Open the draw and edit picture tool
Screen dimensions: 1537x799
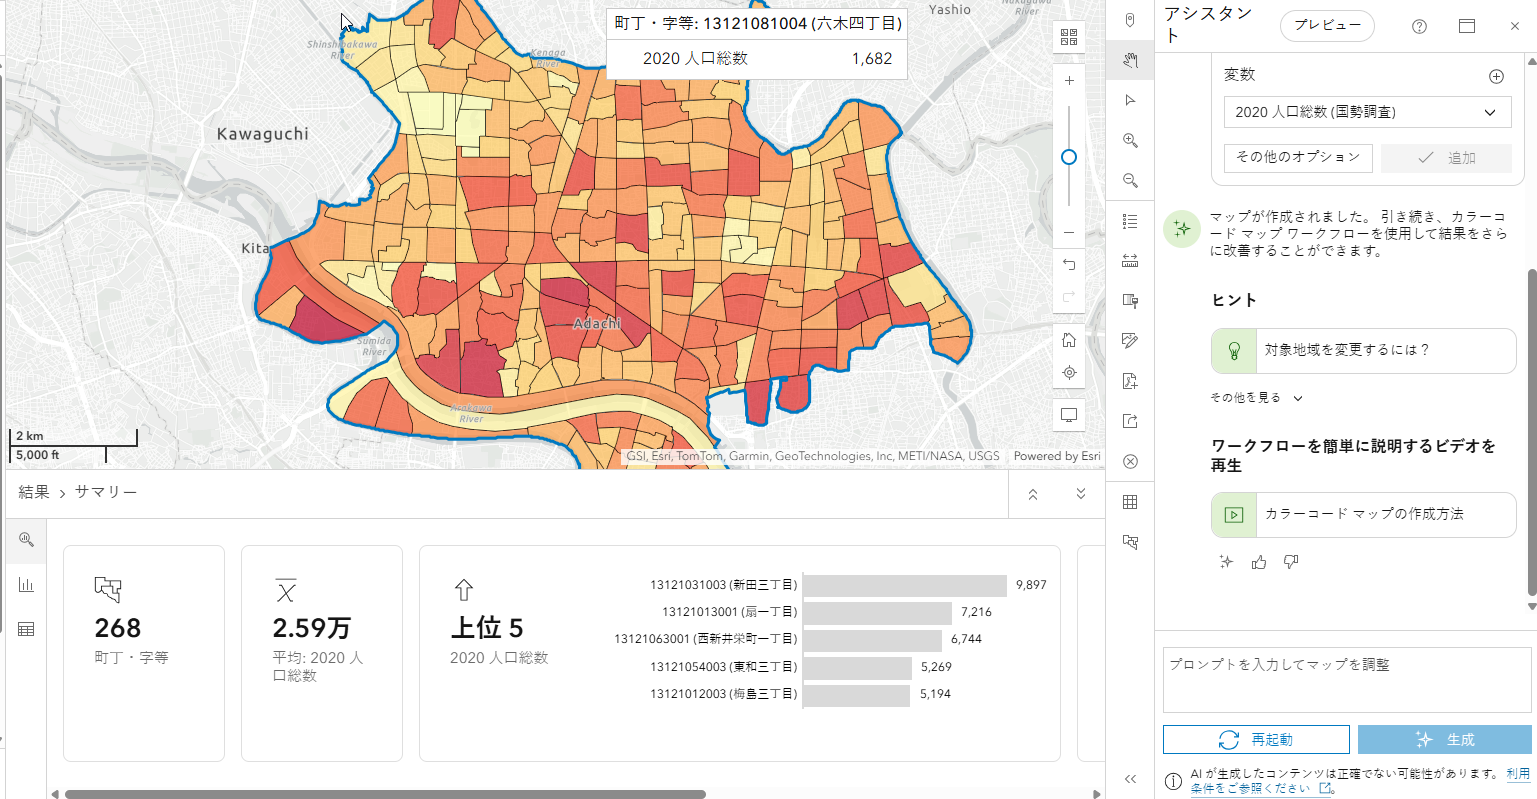[1130, 341]
